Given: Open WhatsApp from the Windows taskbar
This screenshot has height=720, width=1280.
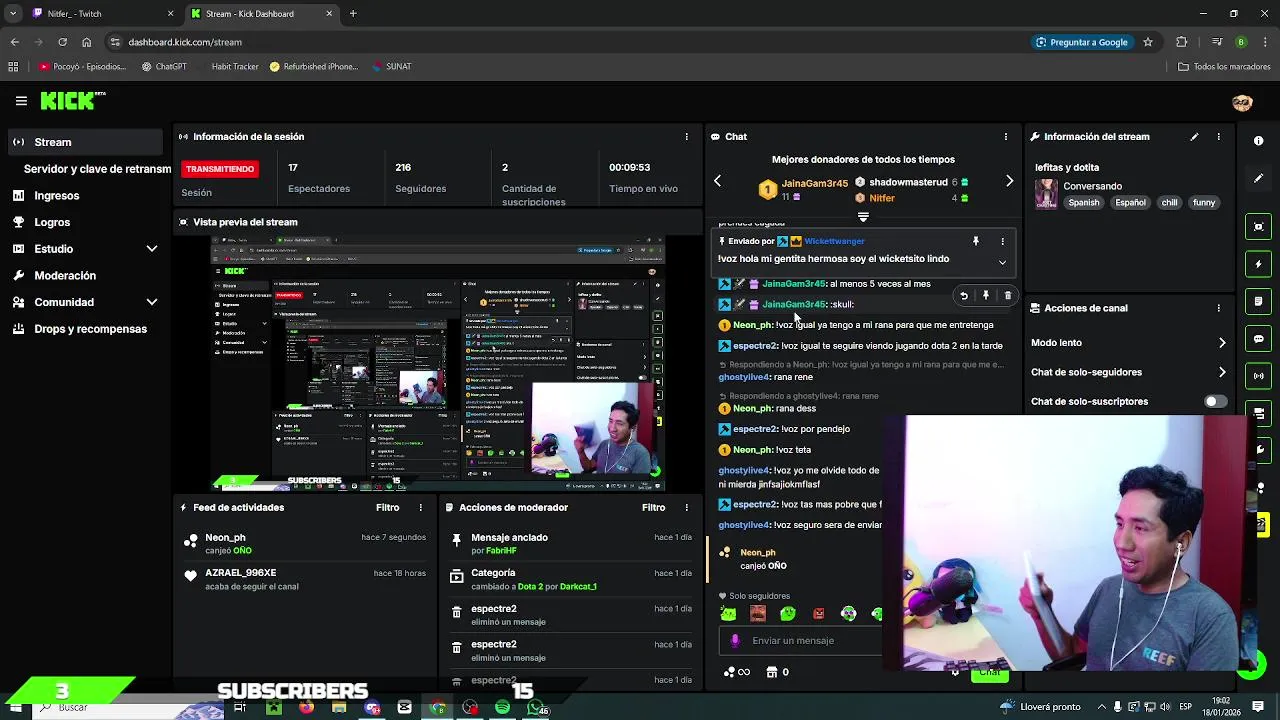Looking at the screenshot, I should pyautogui.click(x=537, y=707).
